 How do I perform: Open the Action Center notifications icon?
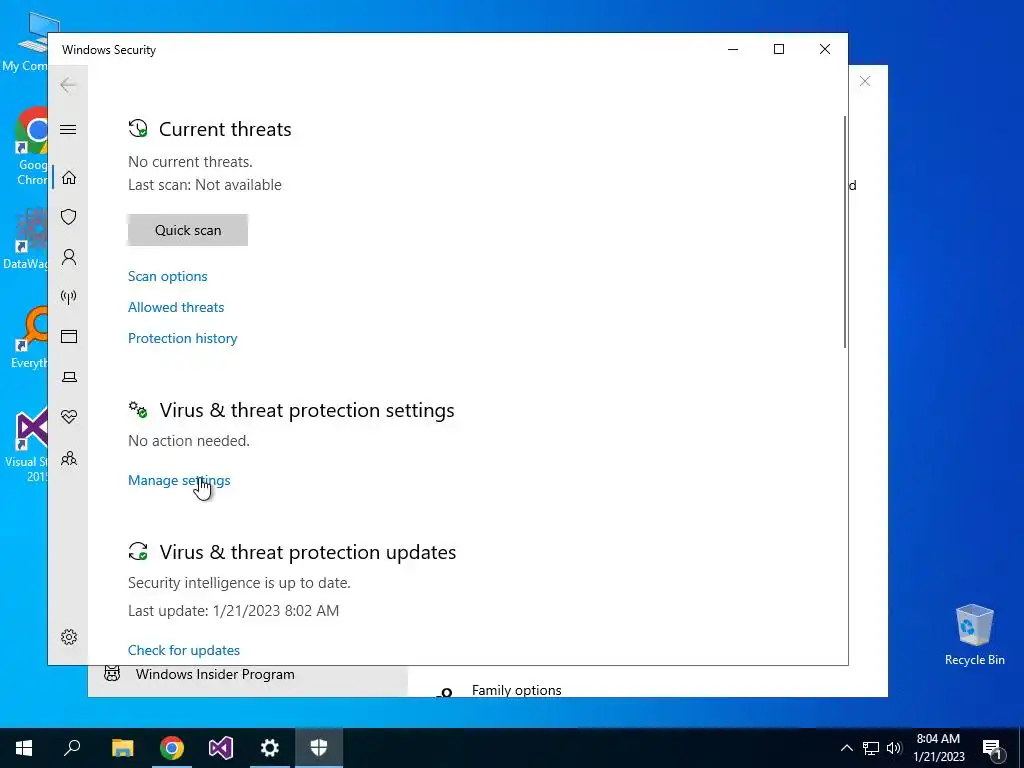[x=992, y=748]
